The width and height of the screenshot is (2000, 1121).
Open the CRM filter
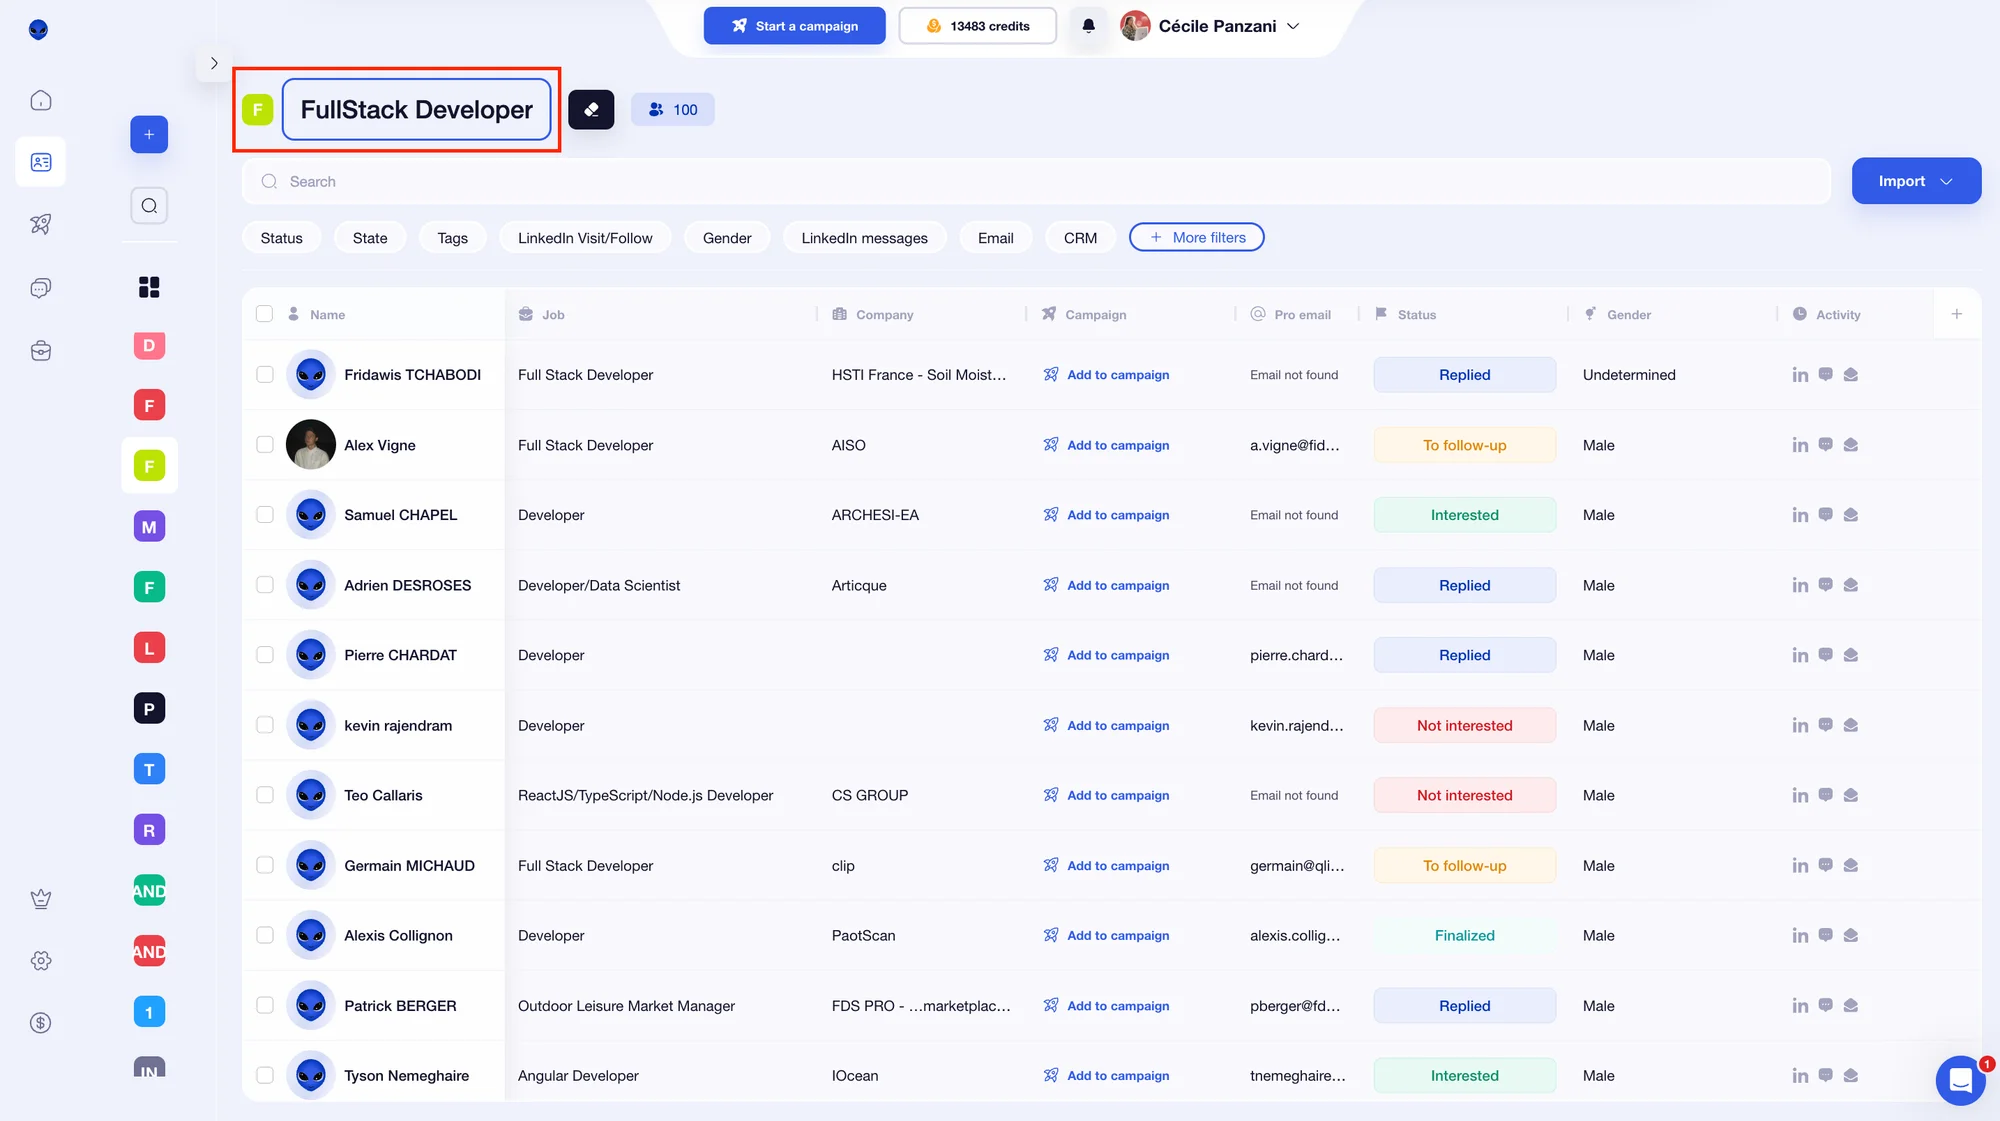(1080, 238)
